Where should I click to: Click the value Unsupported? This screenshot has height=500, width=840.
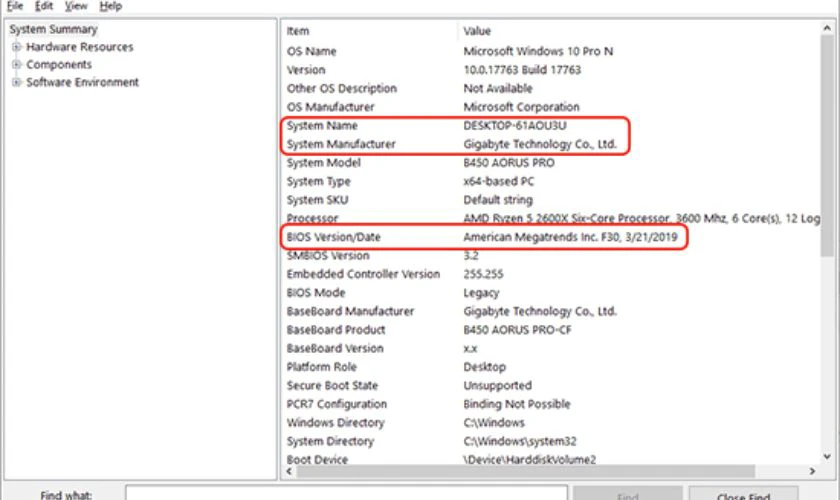tap(497, 386)
